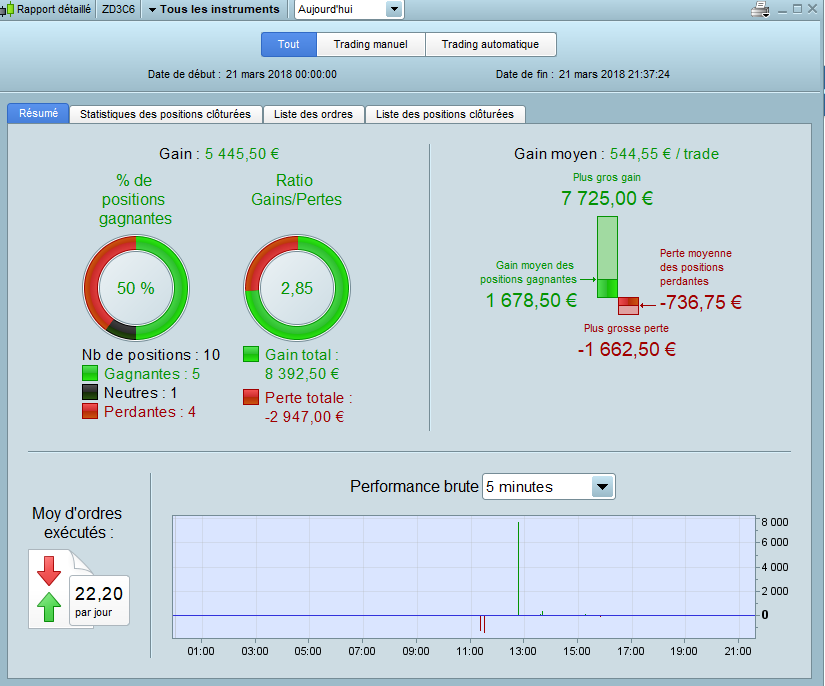The height and width of the screenshot is (686, 825).
Task: Expand the Tous les instruments menu
Action: (x=214, y=9)
